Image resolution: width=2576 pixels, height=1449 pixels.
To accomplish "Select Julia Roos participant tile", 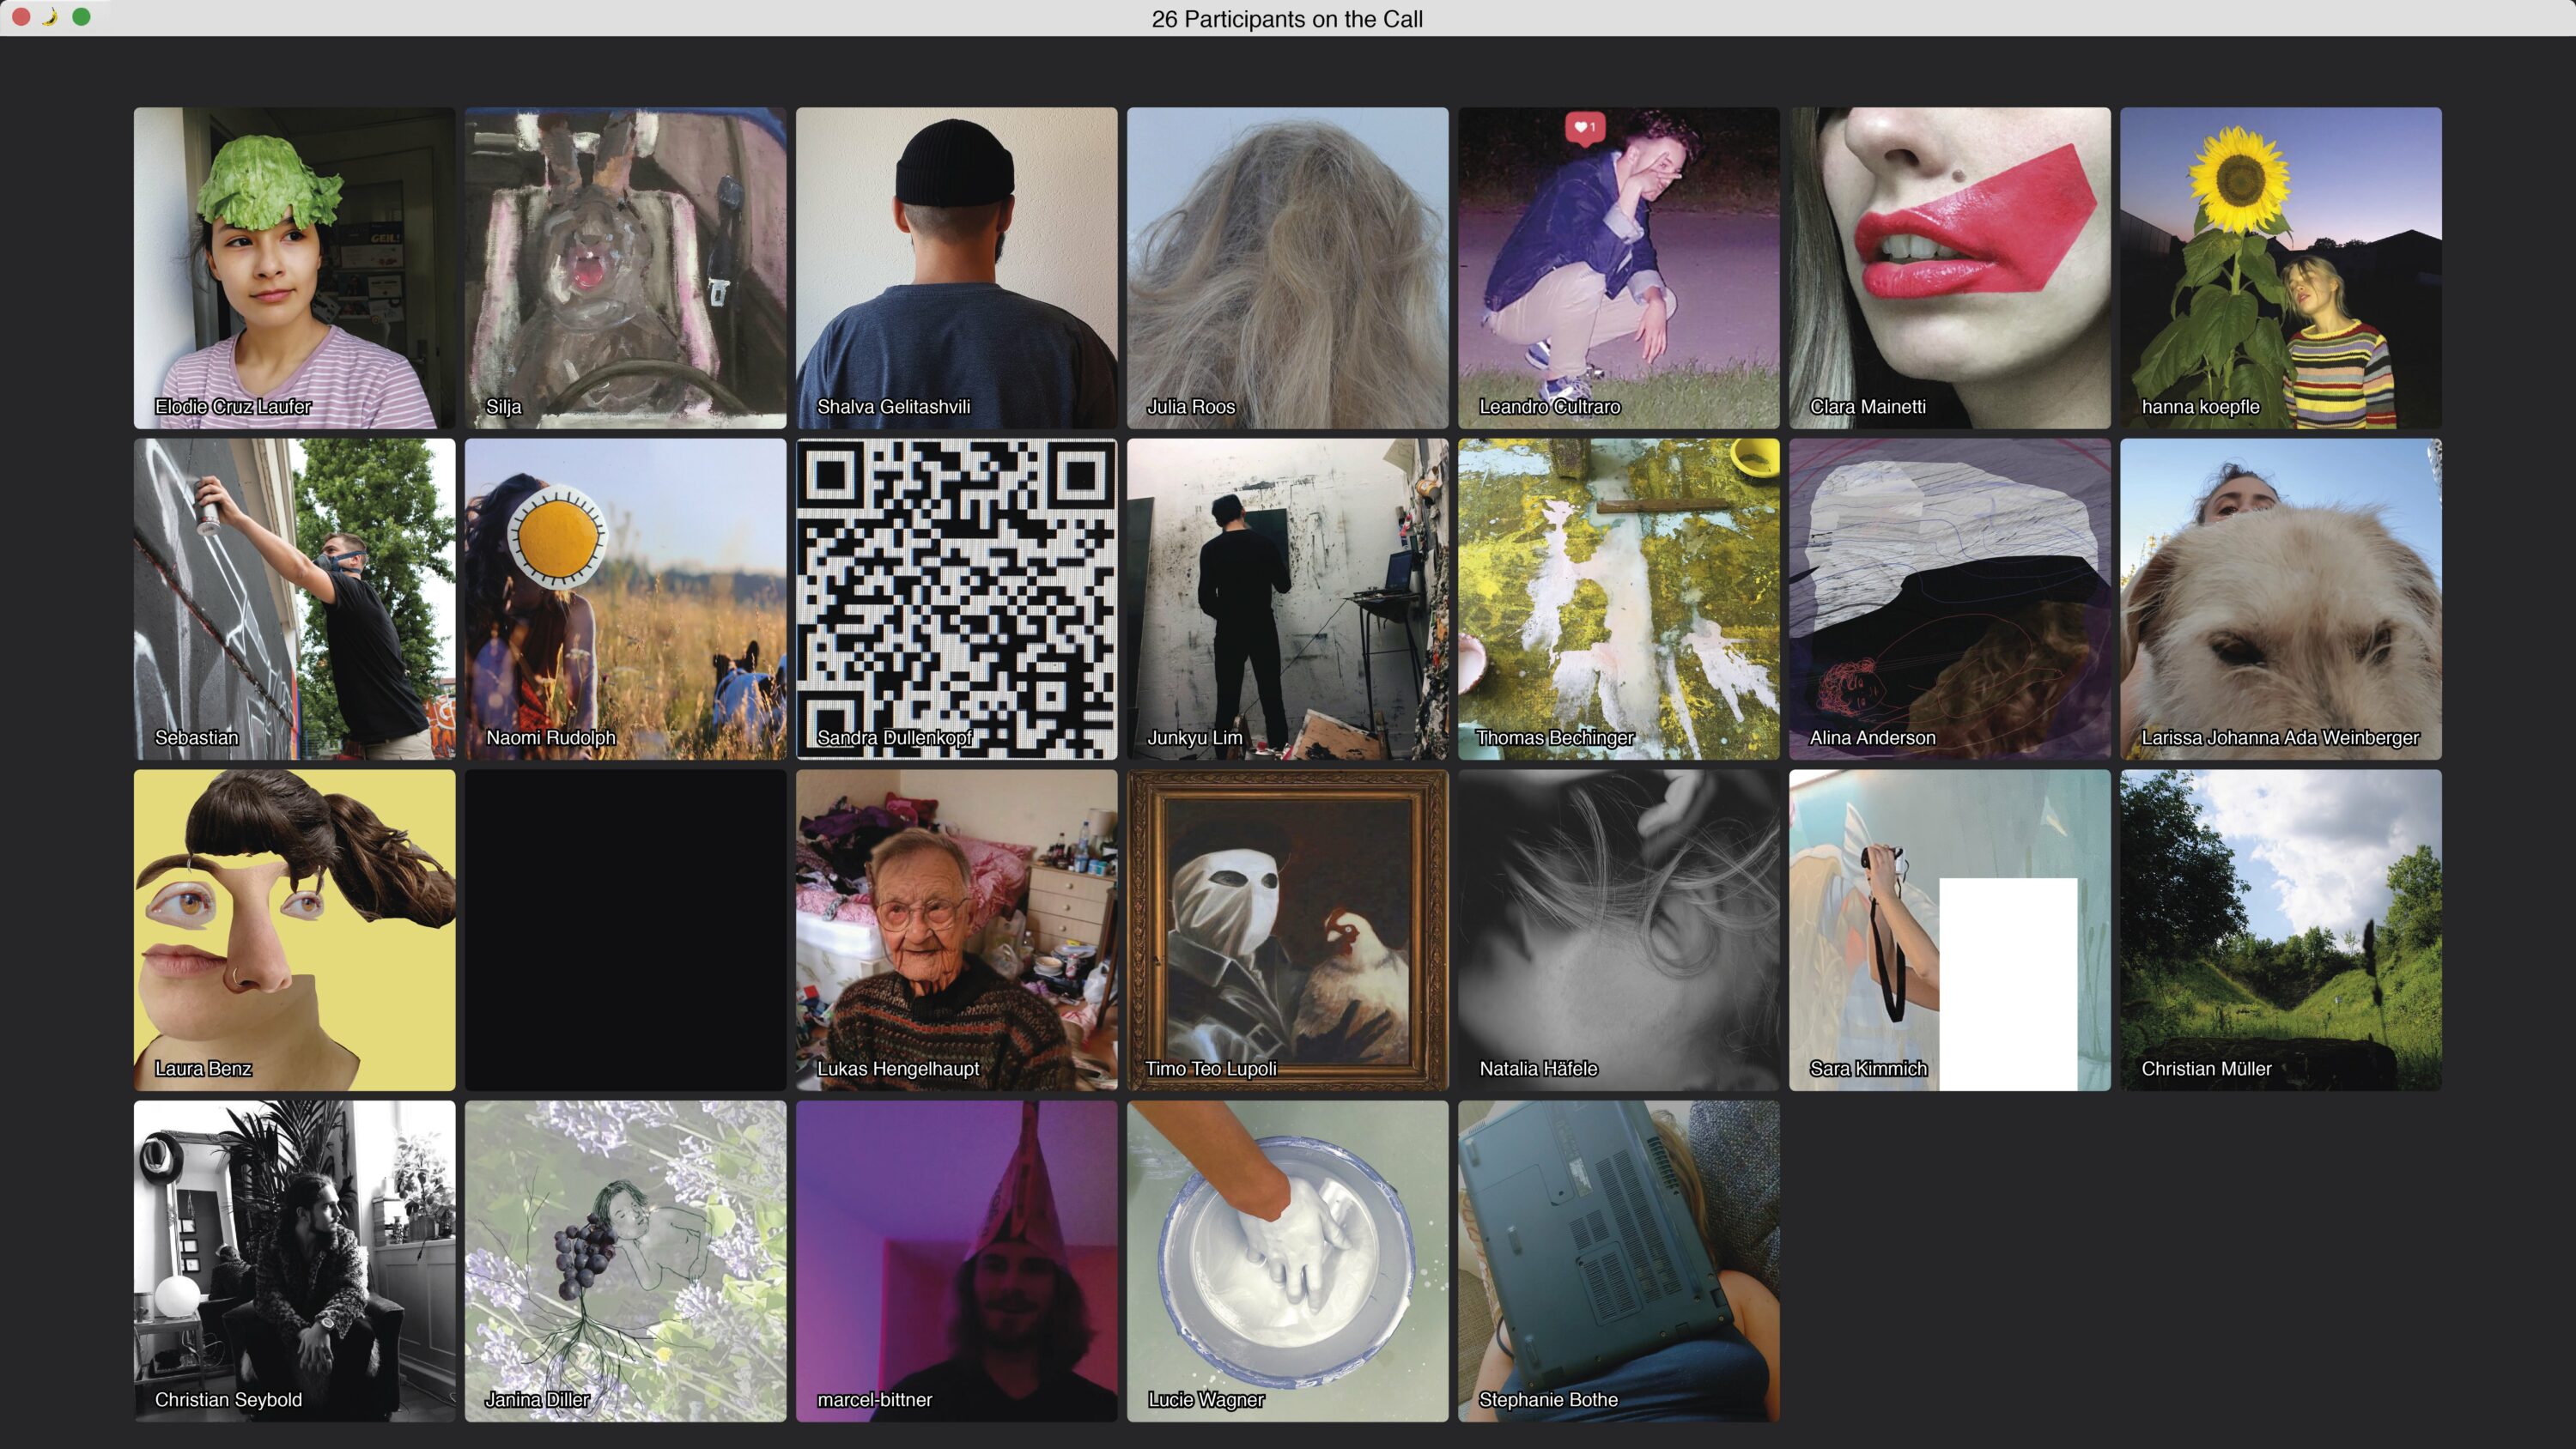I will pos(1287,268).
